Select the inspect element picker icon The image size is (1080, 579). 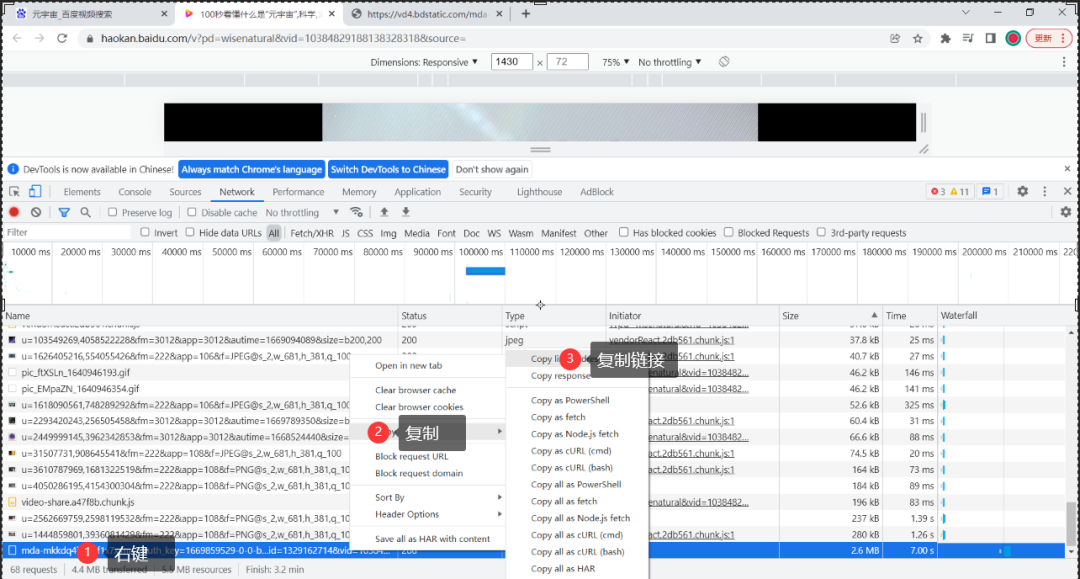14,192
